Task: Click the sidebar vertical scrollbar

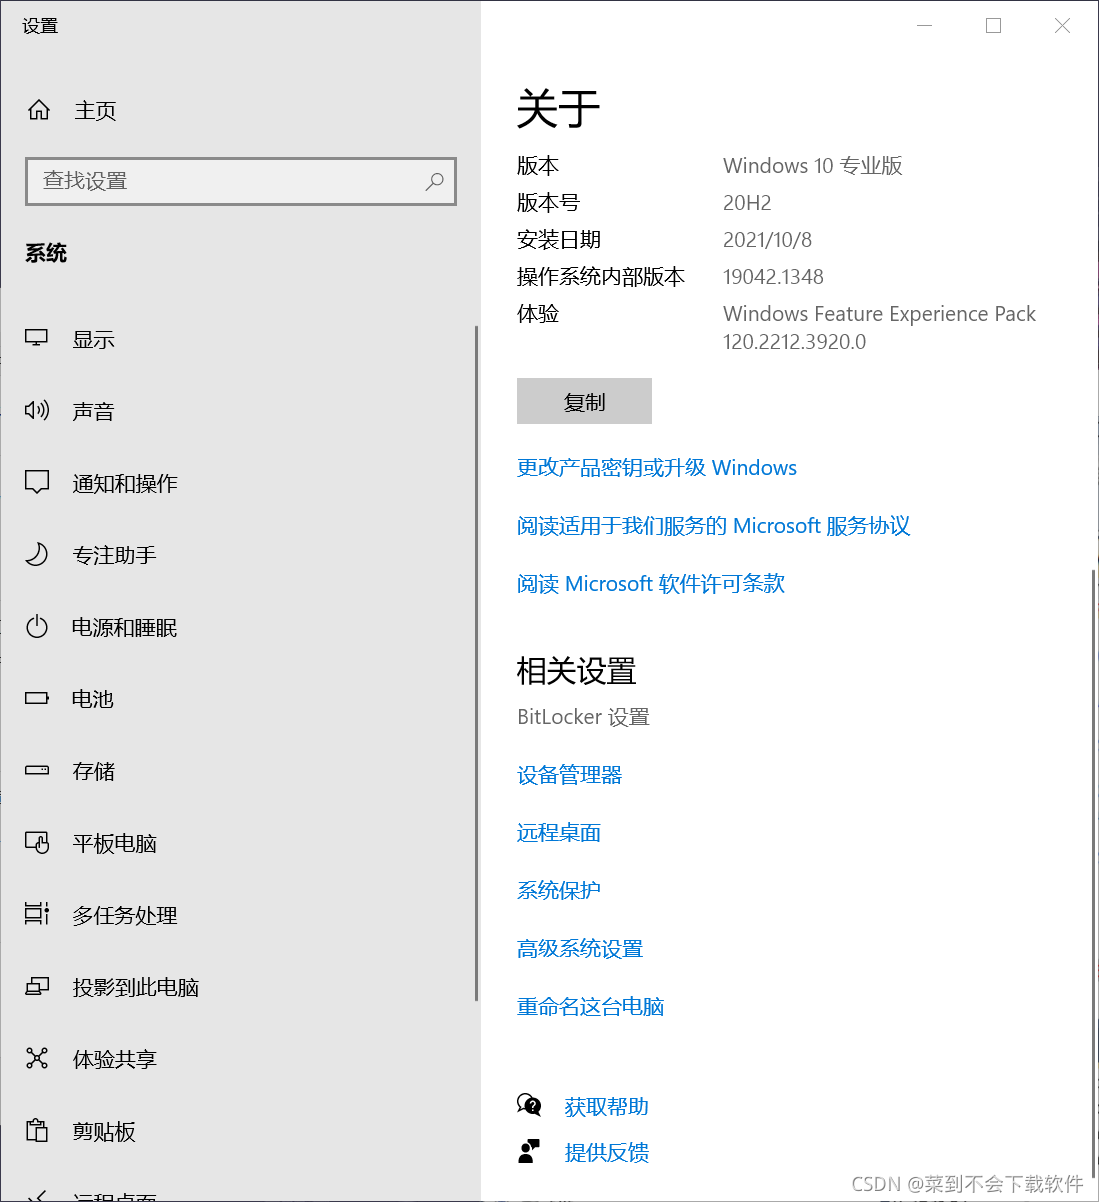Action: (x=476, y=662)
